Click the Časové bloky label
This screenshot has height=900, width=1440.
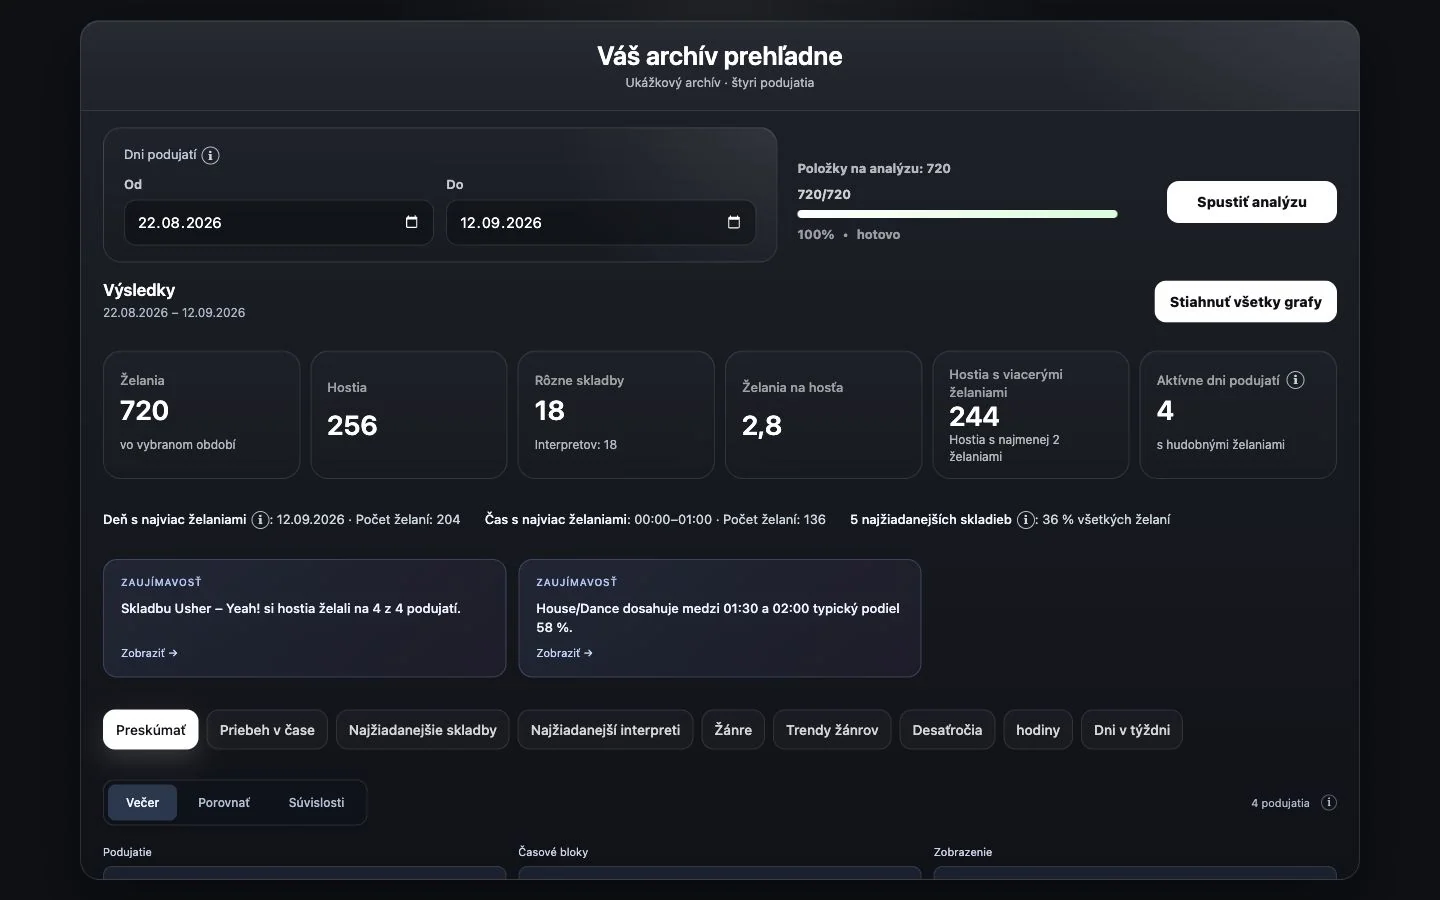553,852
